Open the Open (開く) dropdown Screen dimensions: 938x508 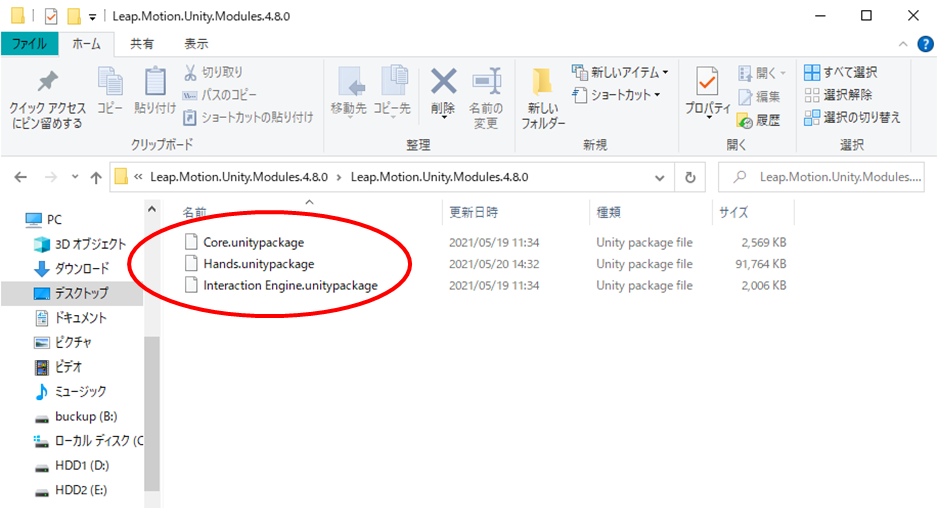[762, 73]
